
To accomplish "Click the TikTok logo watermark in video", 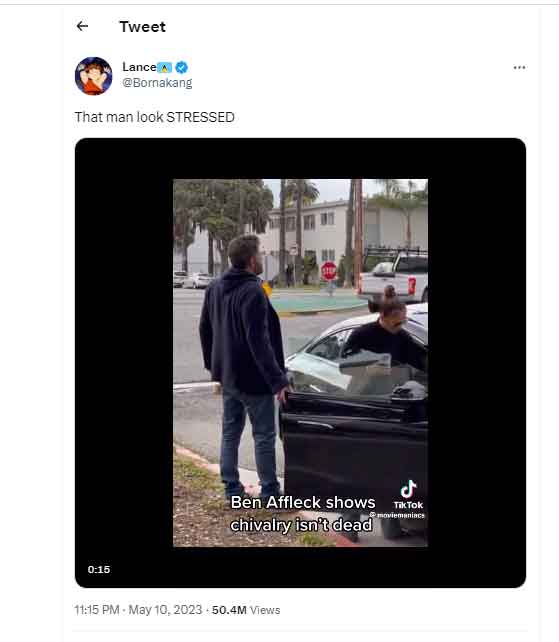I will click(x=408, y=495).
